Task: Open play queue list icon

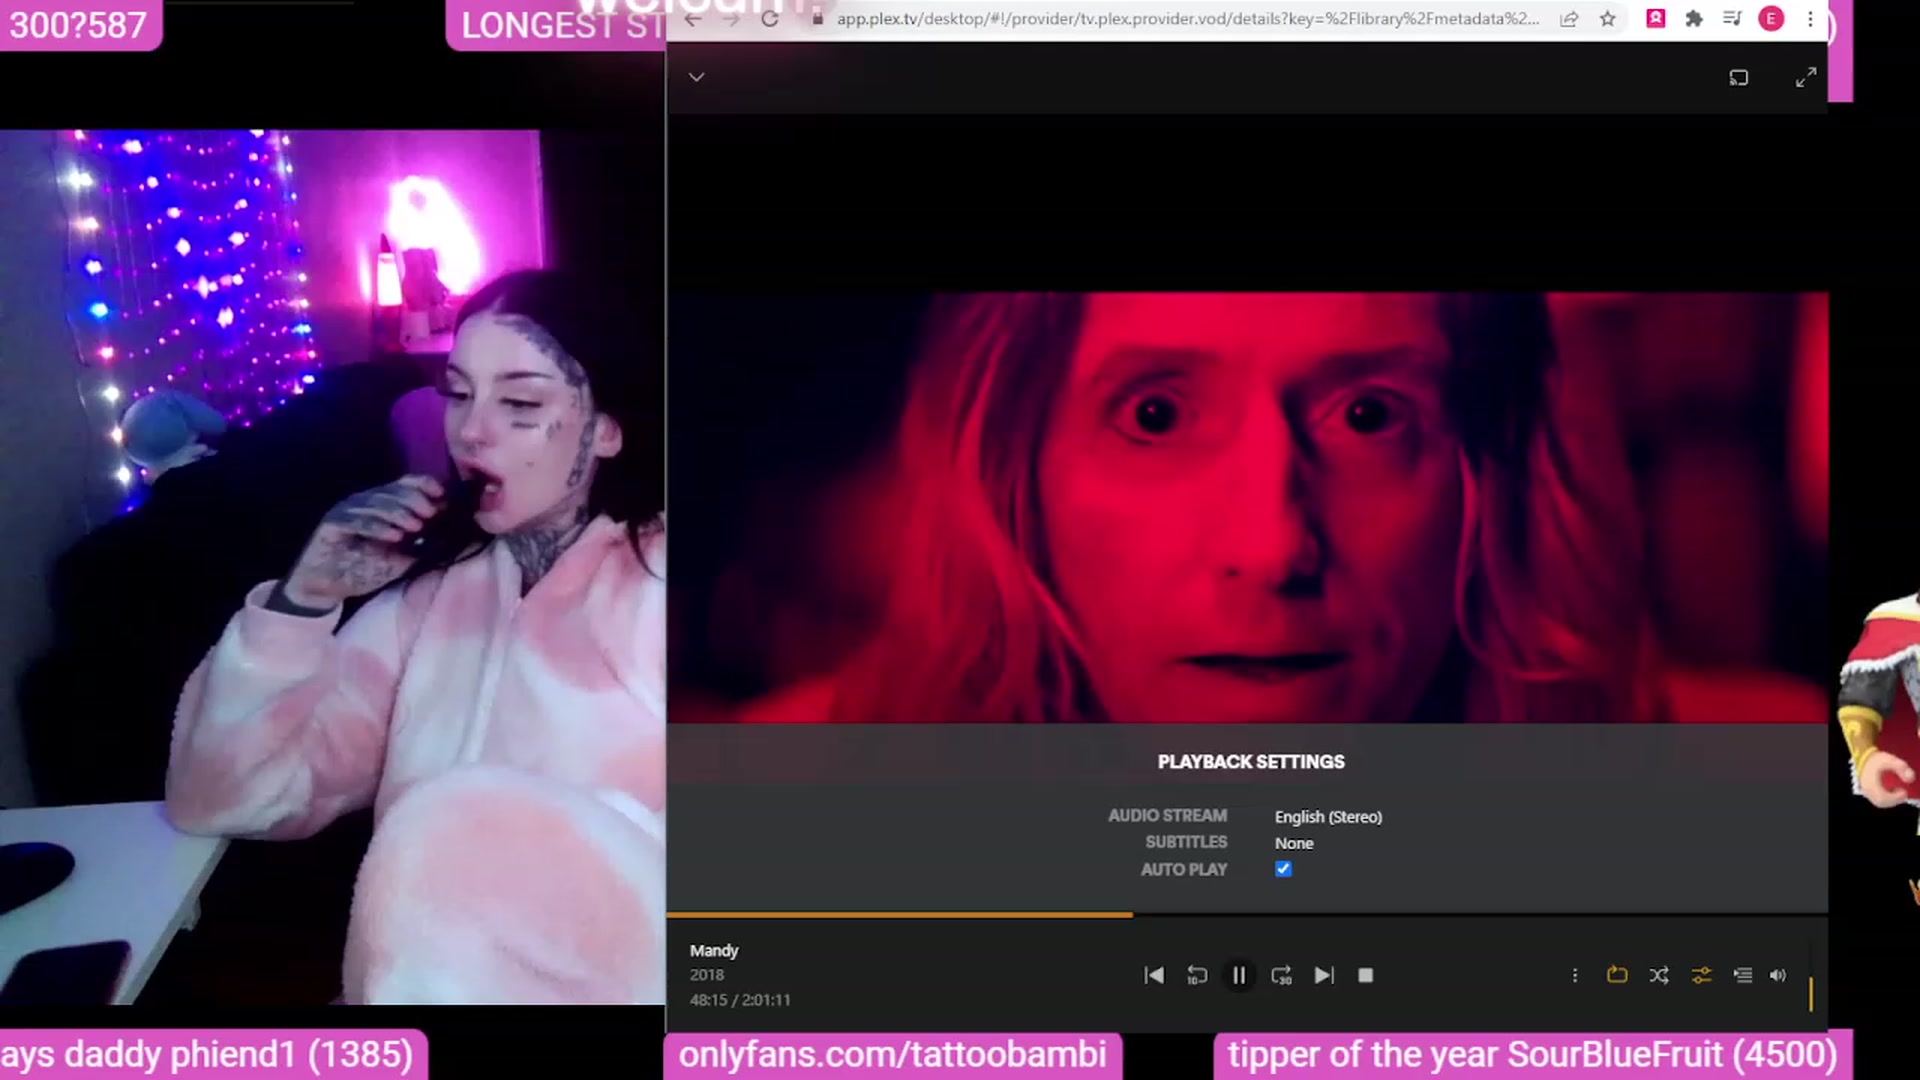Action: pos(1743,975)
